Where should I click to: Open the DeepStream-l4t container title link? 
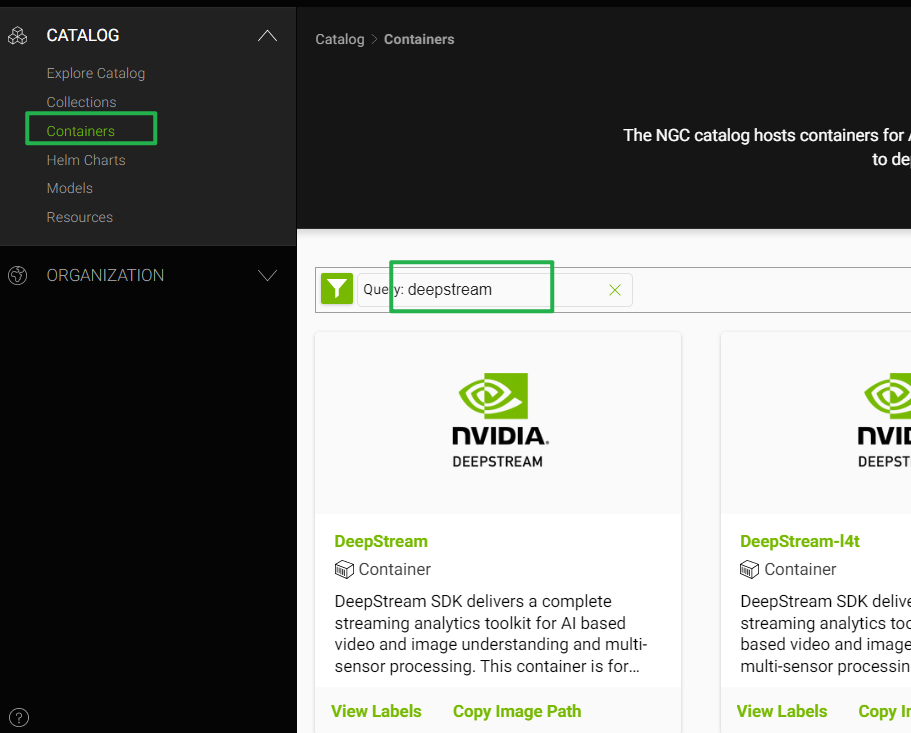800,541
